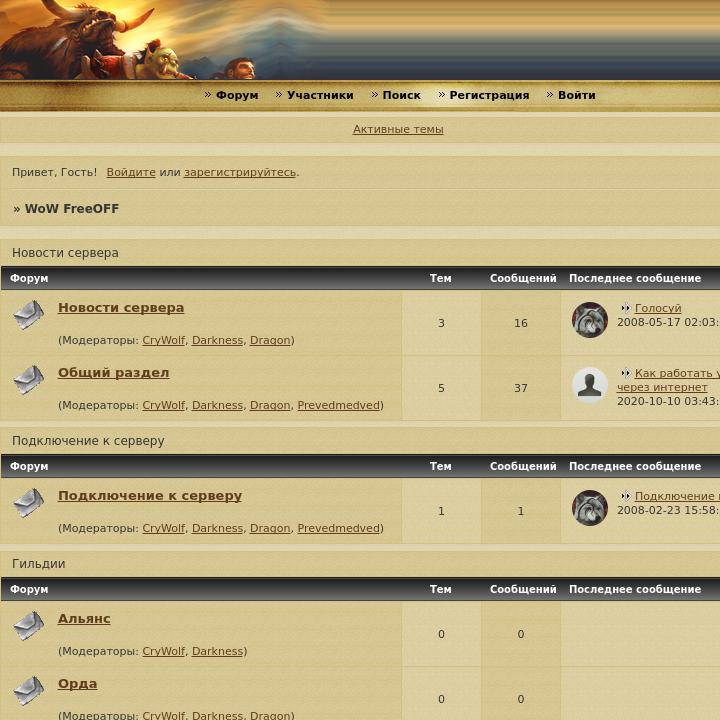Click default silhouette avatar in Общий раздел row
Screen dimensions: 720x720
pos(590,385)
